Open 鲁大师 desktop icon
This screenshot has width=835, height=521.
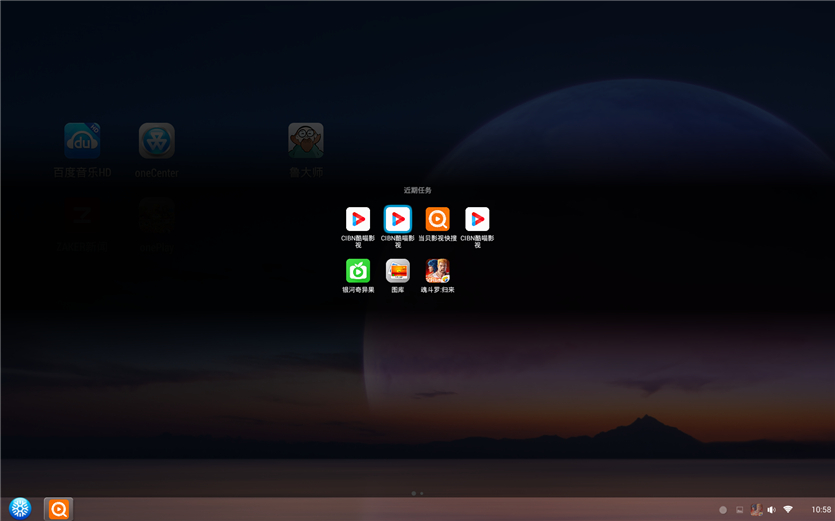click(x=306, y=141)
